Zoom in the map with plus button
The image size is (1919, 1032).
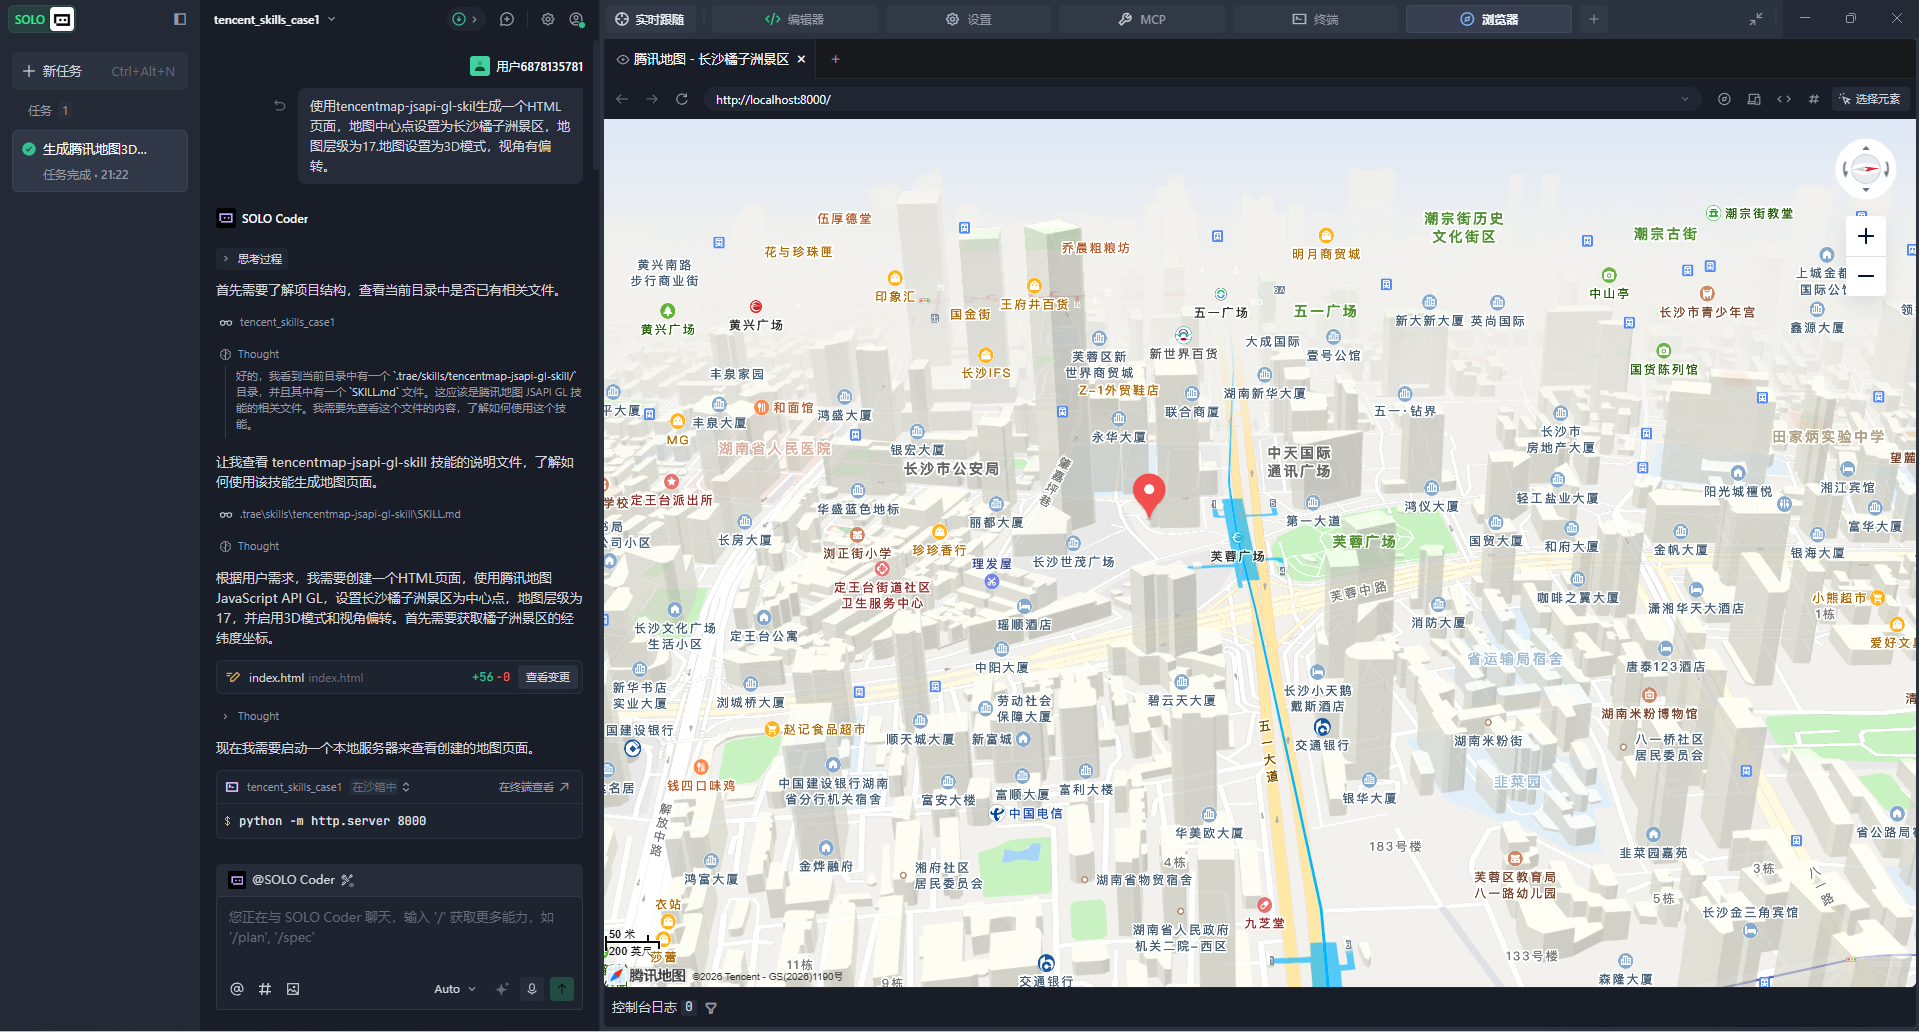pos(1865,236)
